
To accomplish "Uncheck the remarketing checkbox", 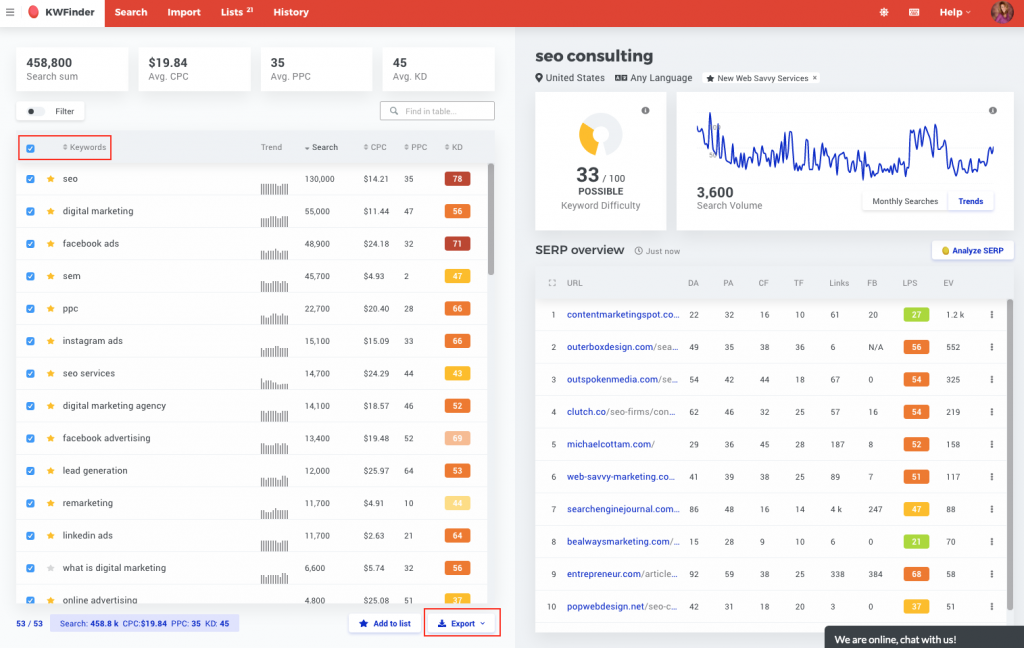I will tap(31, 504).
